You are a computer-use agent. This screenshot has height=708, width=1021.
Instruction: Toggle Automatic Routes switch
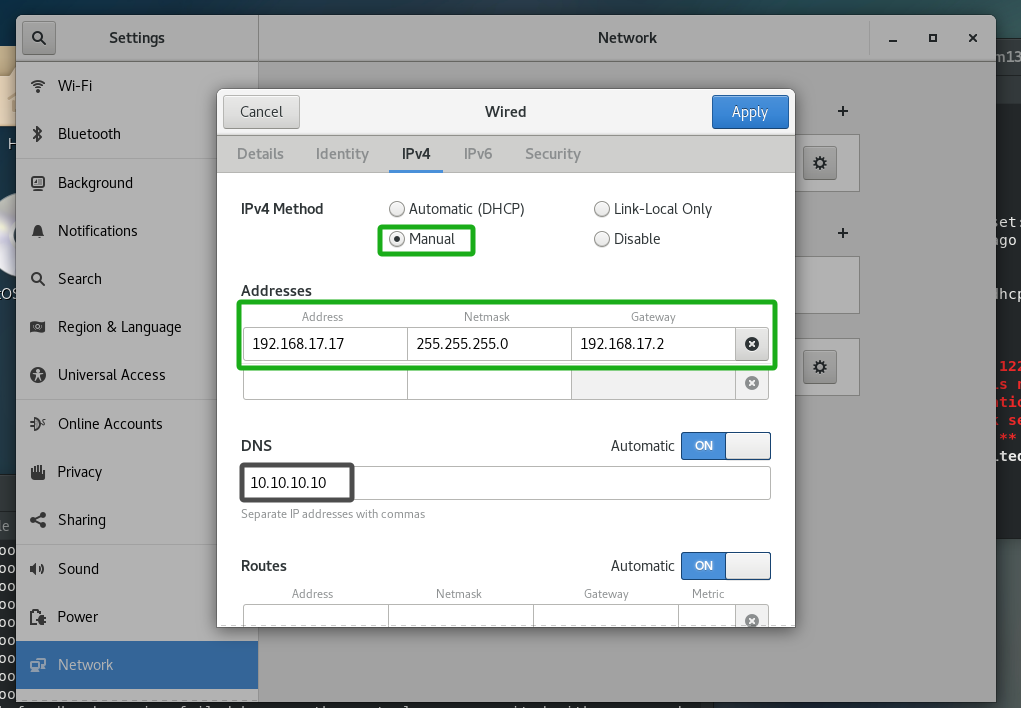point(725,566)
